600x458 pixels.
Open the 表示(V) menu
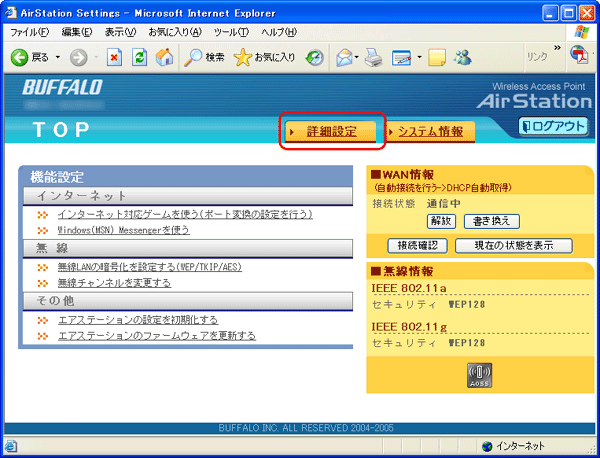pyautogui.click(x=120, y=33)
